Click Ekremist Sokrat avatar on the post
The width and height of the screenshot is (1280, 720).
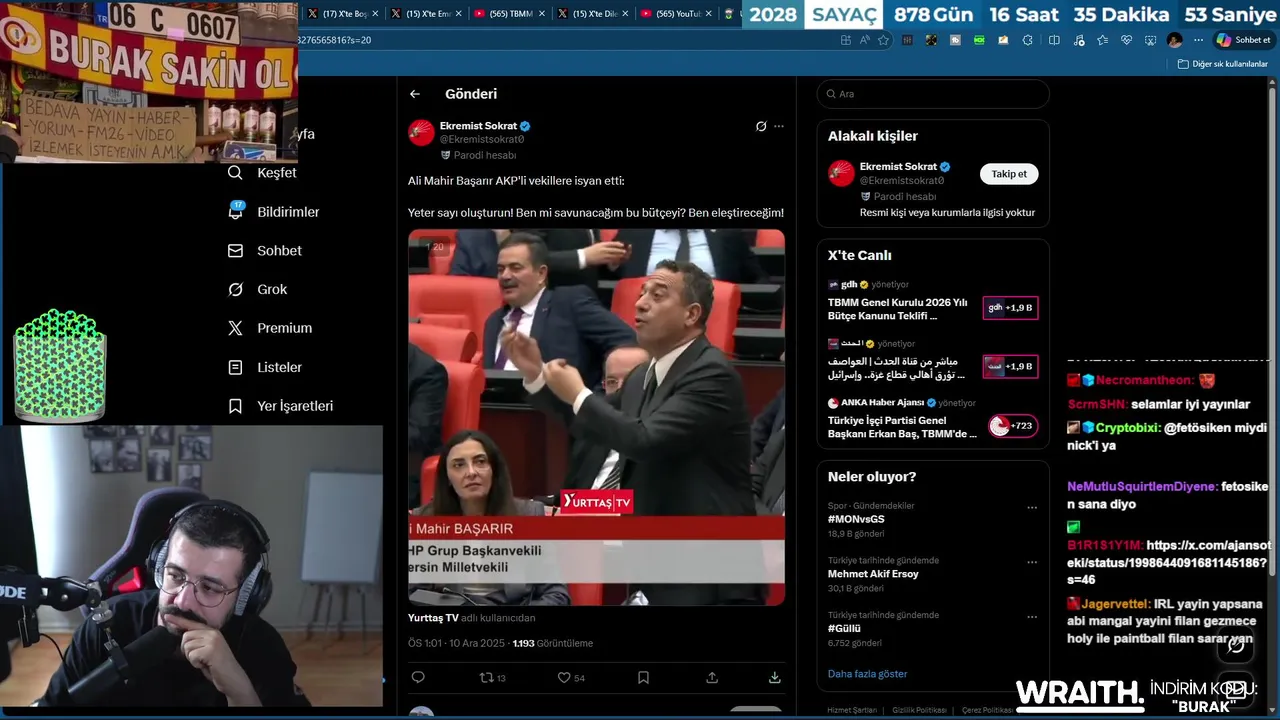[x=421, y=133]
